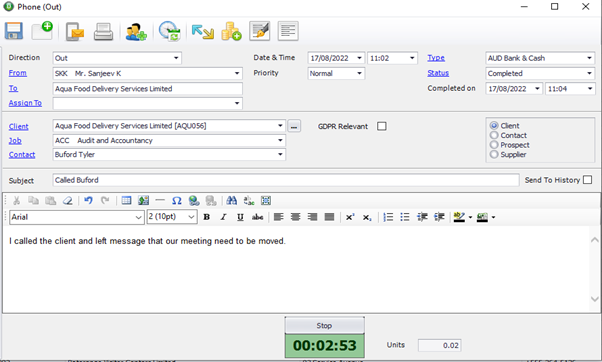Expand the From dropdown showing Sanjeev K
The image size is (602, 362).
(x=237, y=73)
